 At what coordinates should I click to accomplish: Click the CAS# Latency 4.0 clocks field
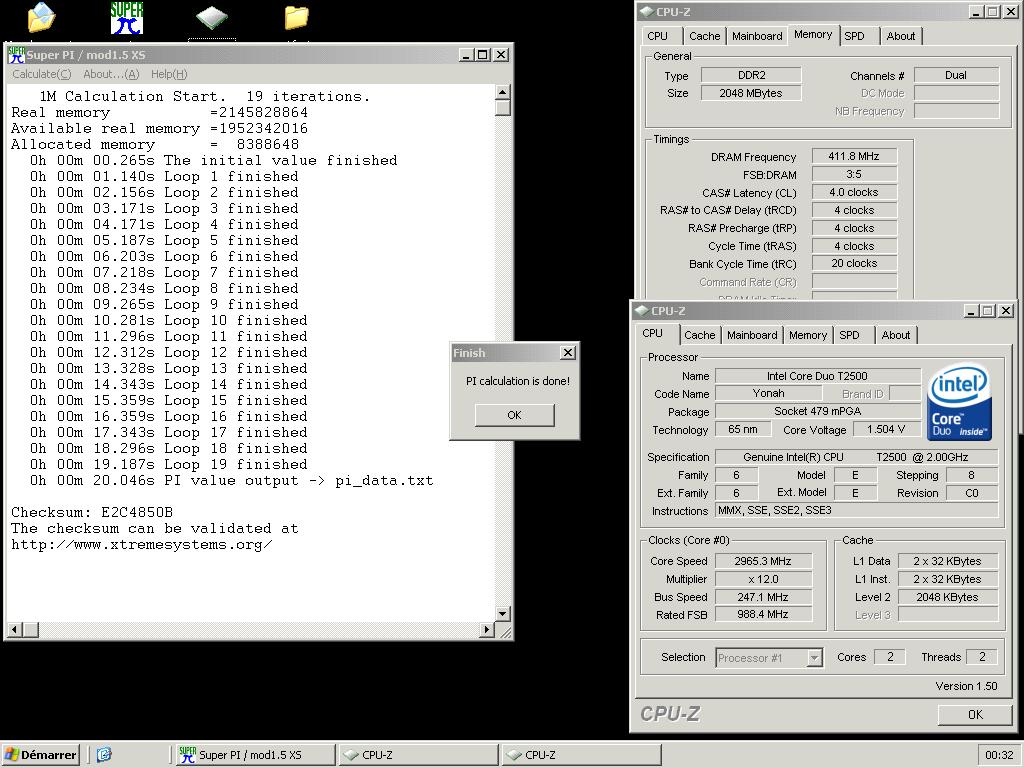click(854, 192)
